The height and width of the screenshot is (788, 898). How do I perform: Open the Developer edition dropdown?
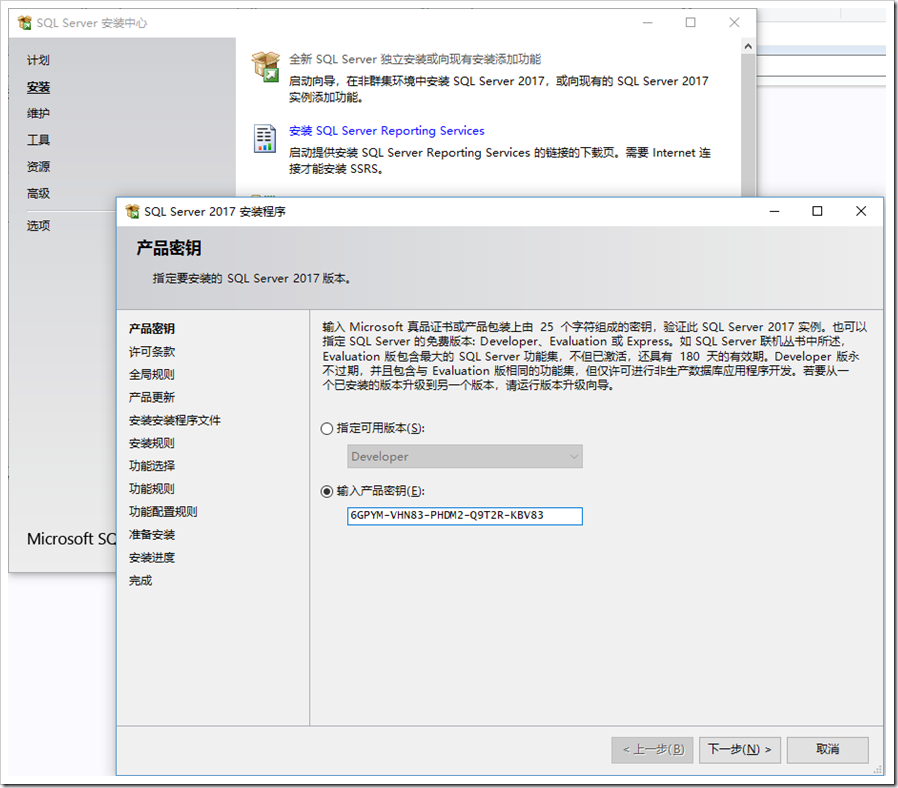[464, 456]
